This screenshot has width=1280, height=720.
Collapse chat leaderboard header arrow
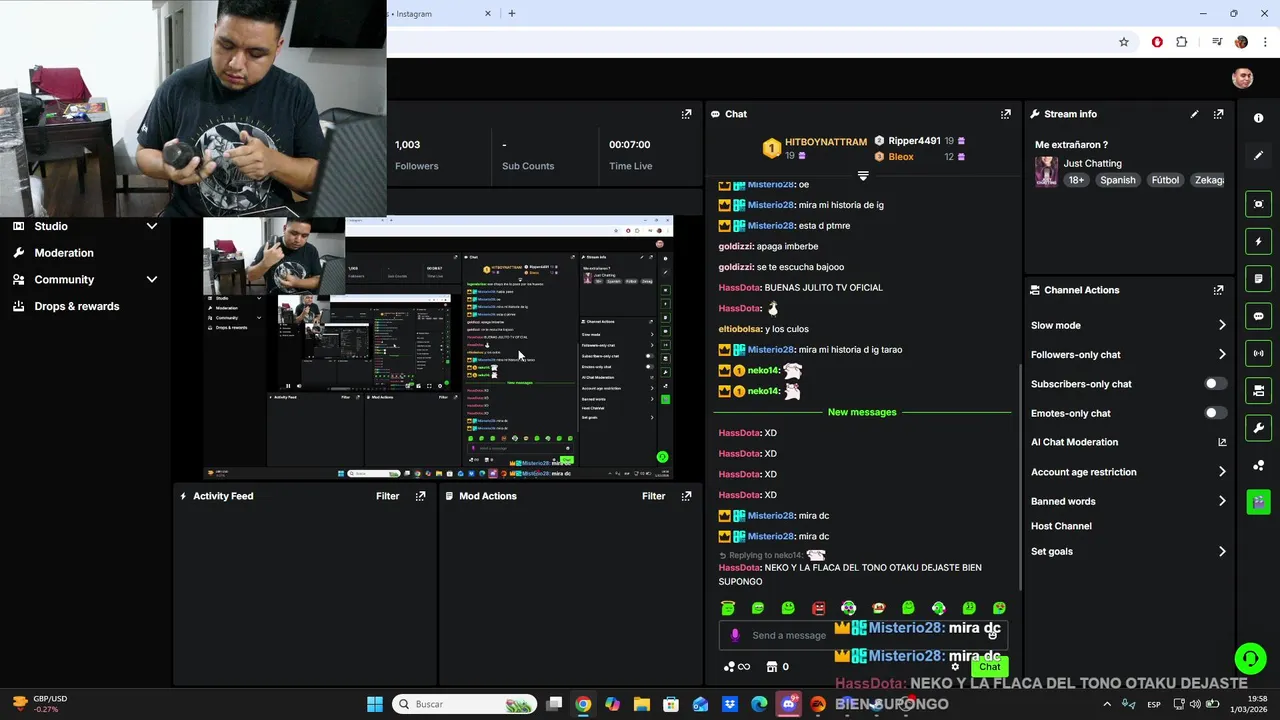click(x=863, y=175)
